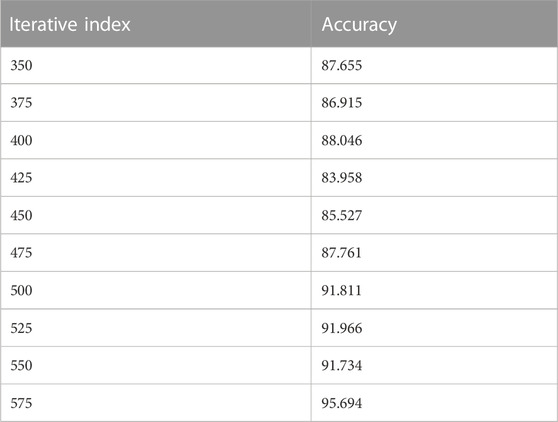Viewport: 558px width, 422px height.
Task: Select the accuracy value 87.761
Action: coord(341,253)
